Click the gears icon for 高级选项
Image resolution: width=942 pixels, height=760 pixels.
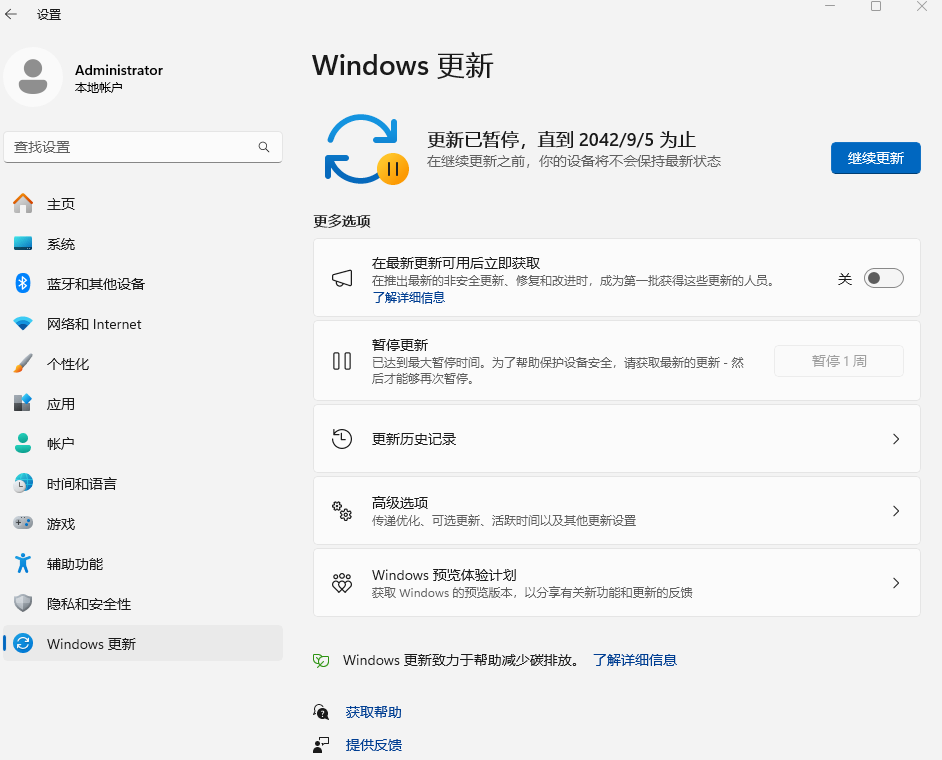tap(342, 511)
